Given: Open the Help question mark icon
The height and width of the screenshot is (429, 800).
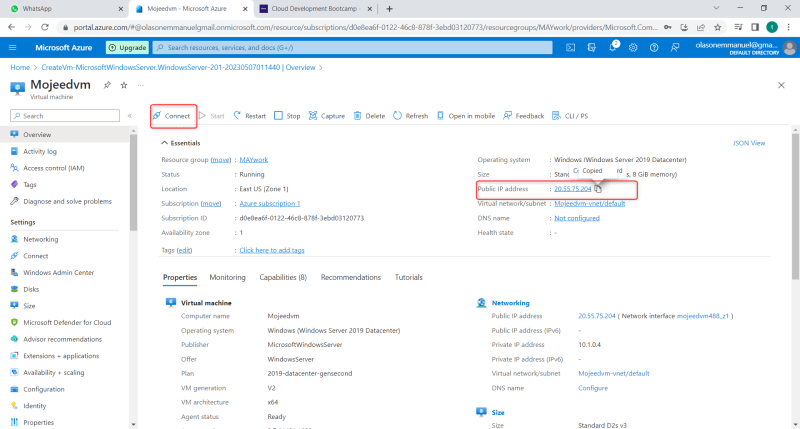Looking at the screenshot, I should 654,47.
